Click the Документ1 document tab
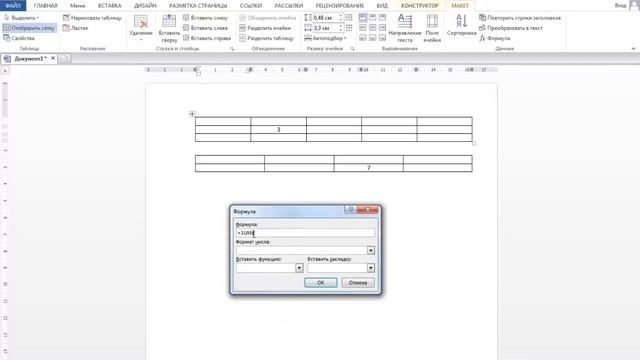The height and width of the screenshot is (360, 640). point(28,59)
